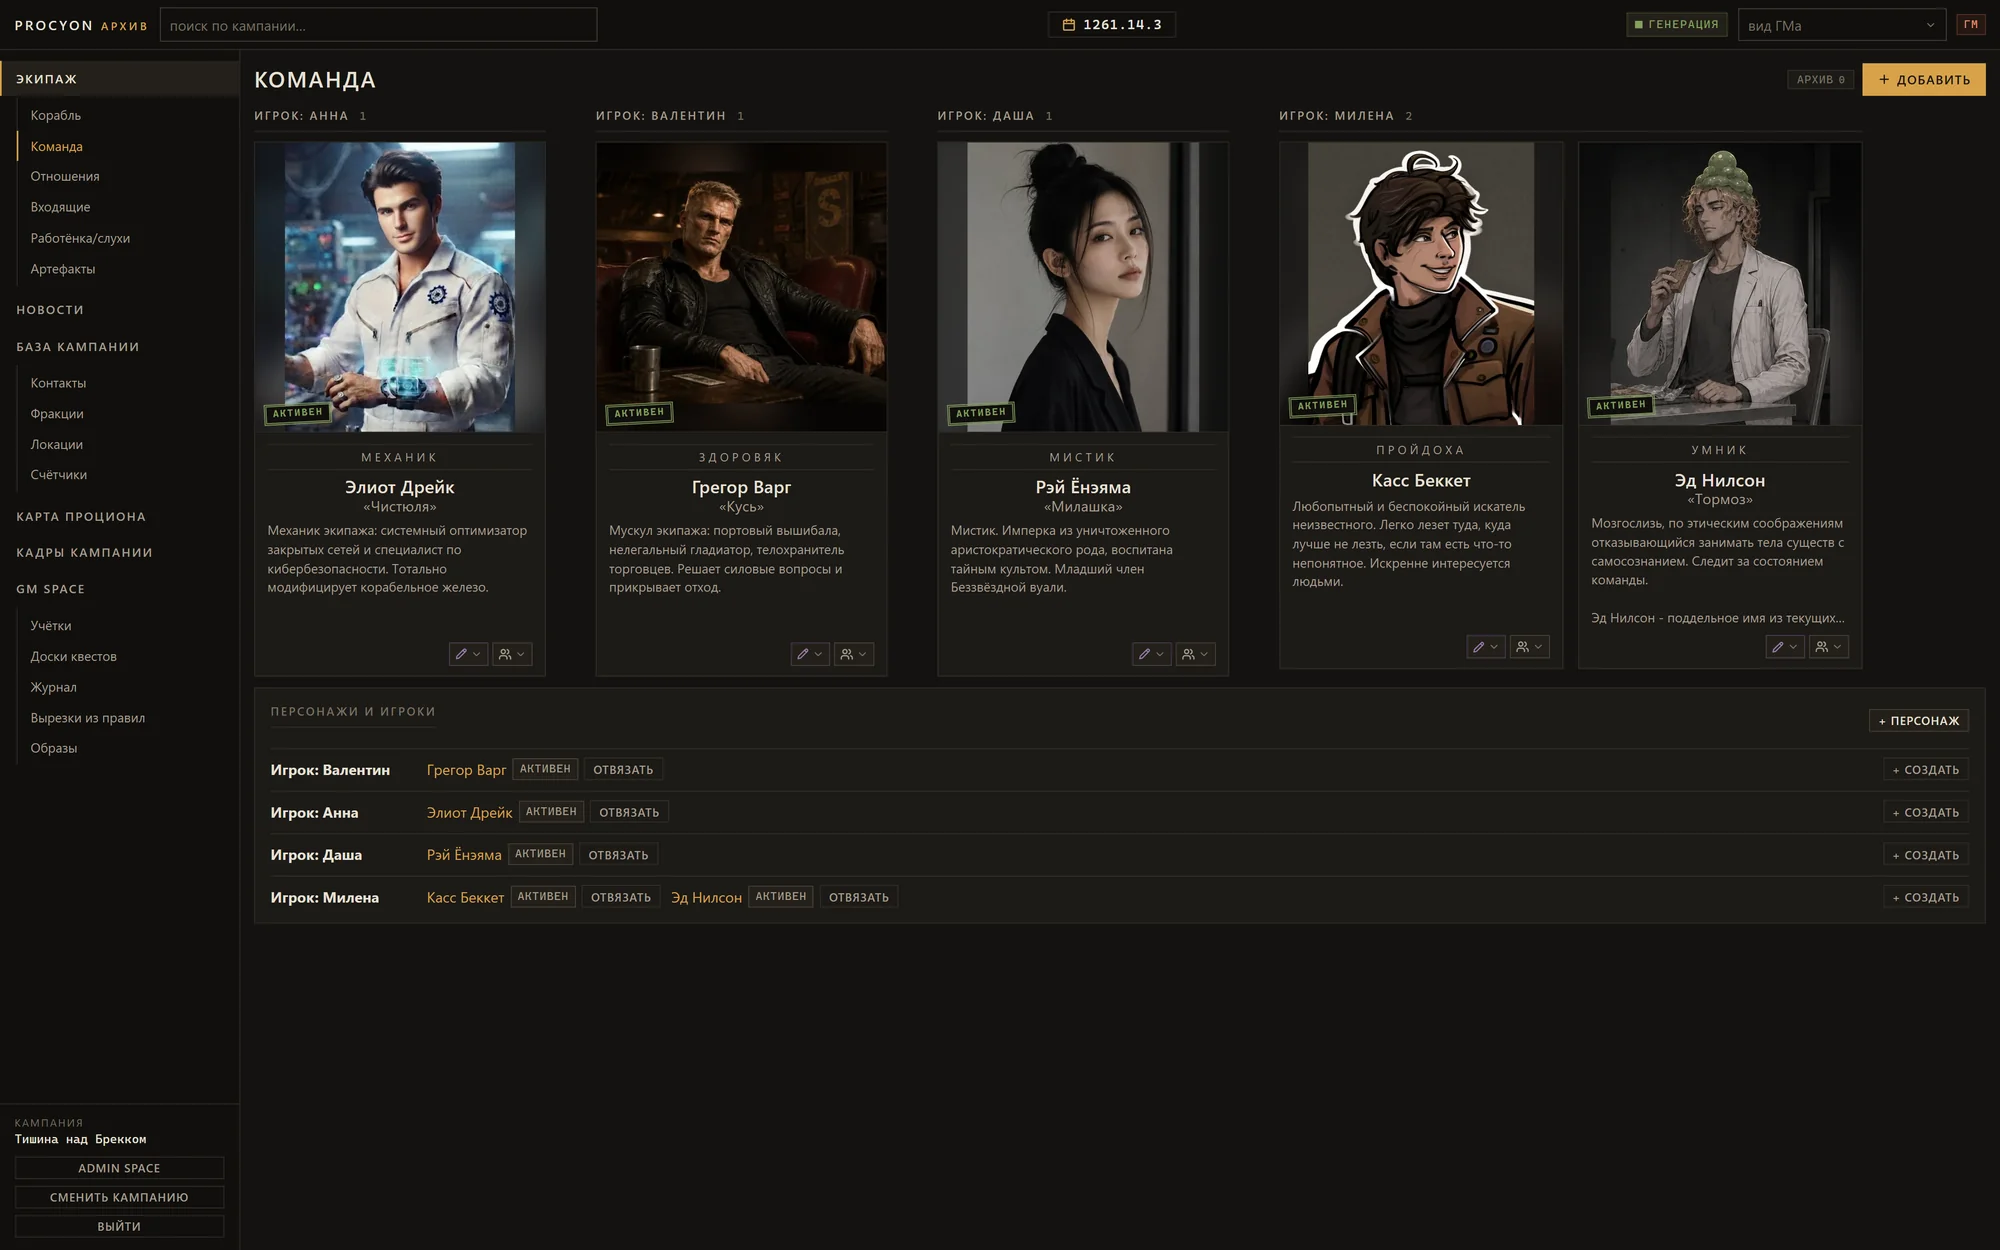Image resolution: width=2000 pixels, height=1250 pixels.
Task: Click the calendar date 1261.14.3
Action: coord(1112,24)
